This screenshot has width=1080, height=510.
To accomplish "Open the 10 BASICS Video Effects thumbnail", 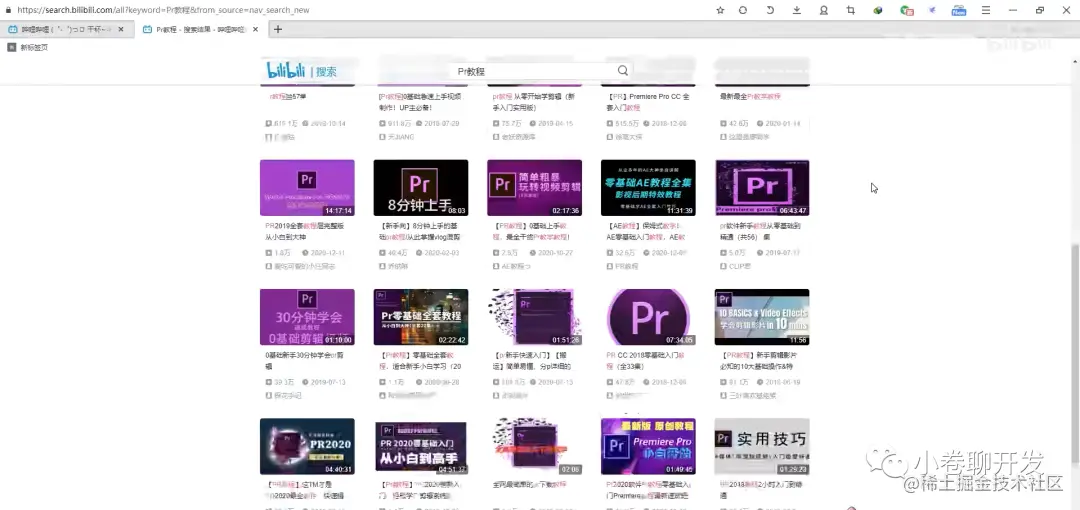I will (762, 317).
